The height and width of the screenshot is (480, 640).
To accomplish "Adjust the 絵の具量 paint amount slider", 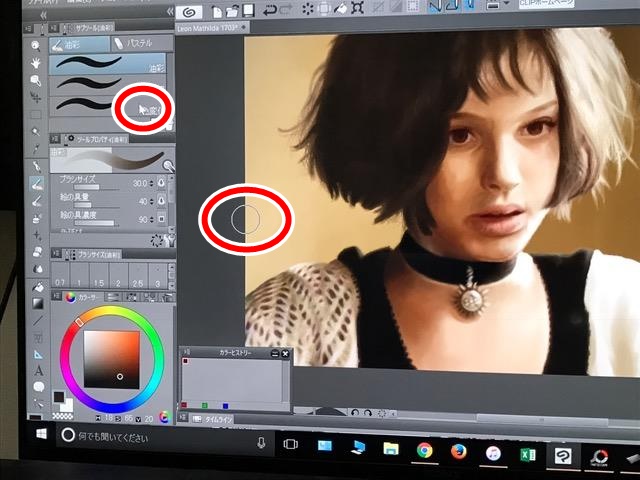I will coord(96,205).
